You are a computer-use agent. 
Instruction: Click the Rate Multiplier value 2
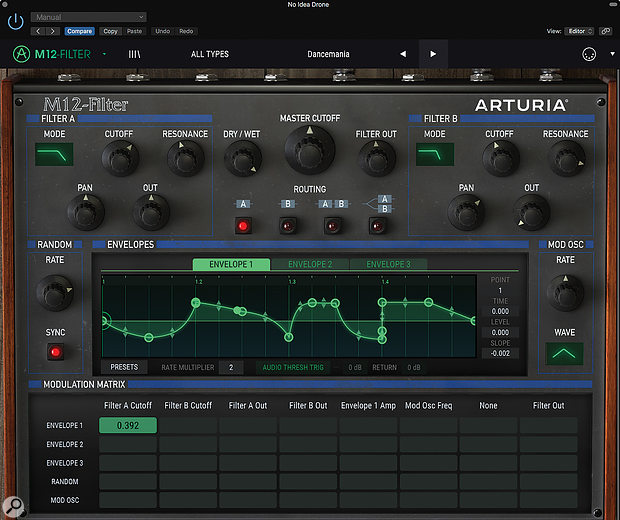click(231, 367)
